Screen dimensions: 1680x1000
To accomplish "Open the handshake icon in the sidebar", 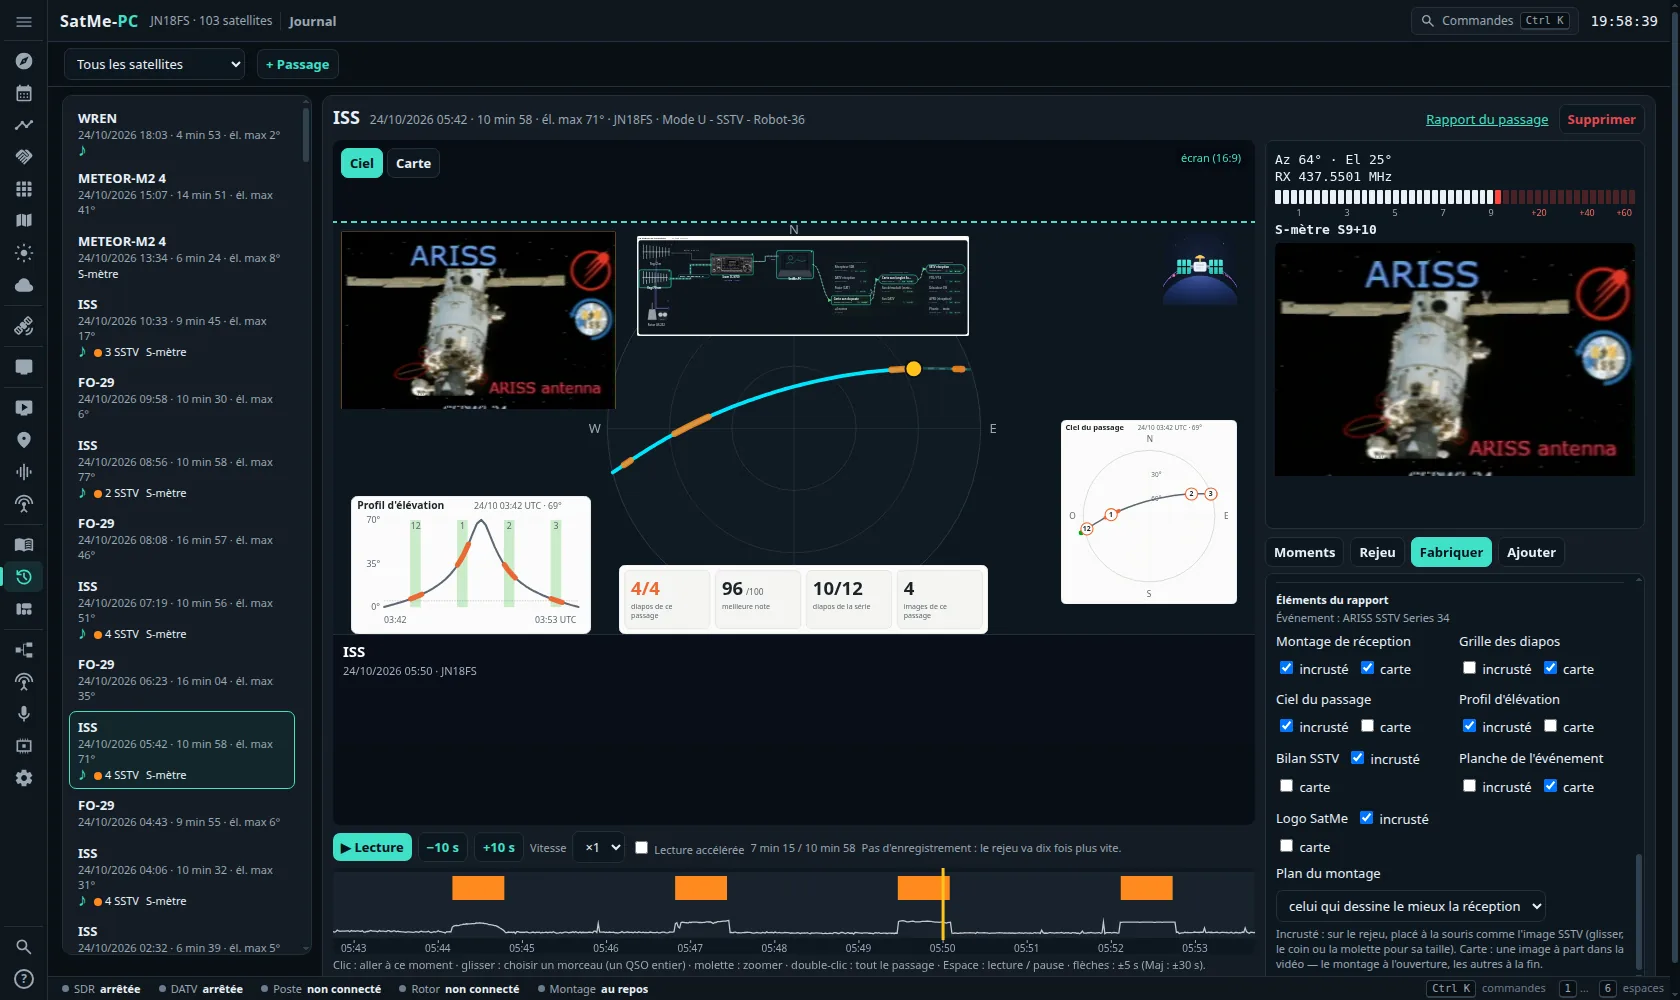I will pos(24,157).
